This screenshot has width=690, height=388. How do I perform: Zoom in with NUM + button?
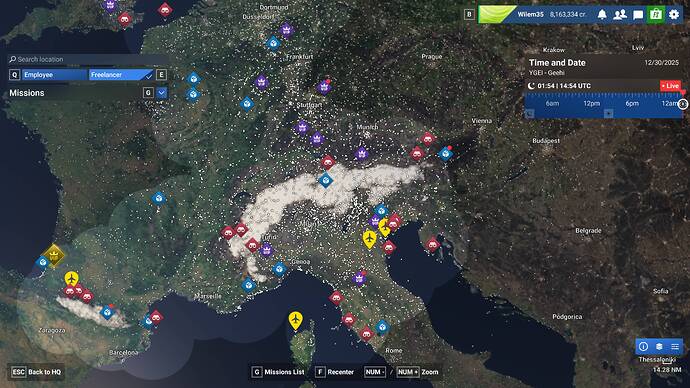point(407,372)
